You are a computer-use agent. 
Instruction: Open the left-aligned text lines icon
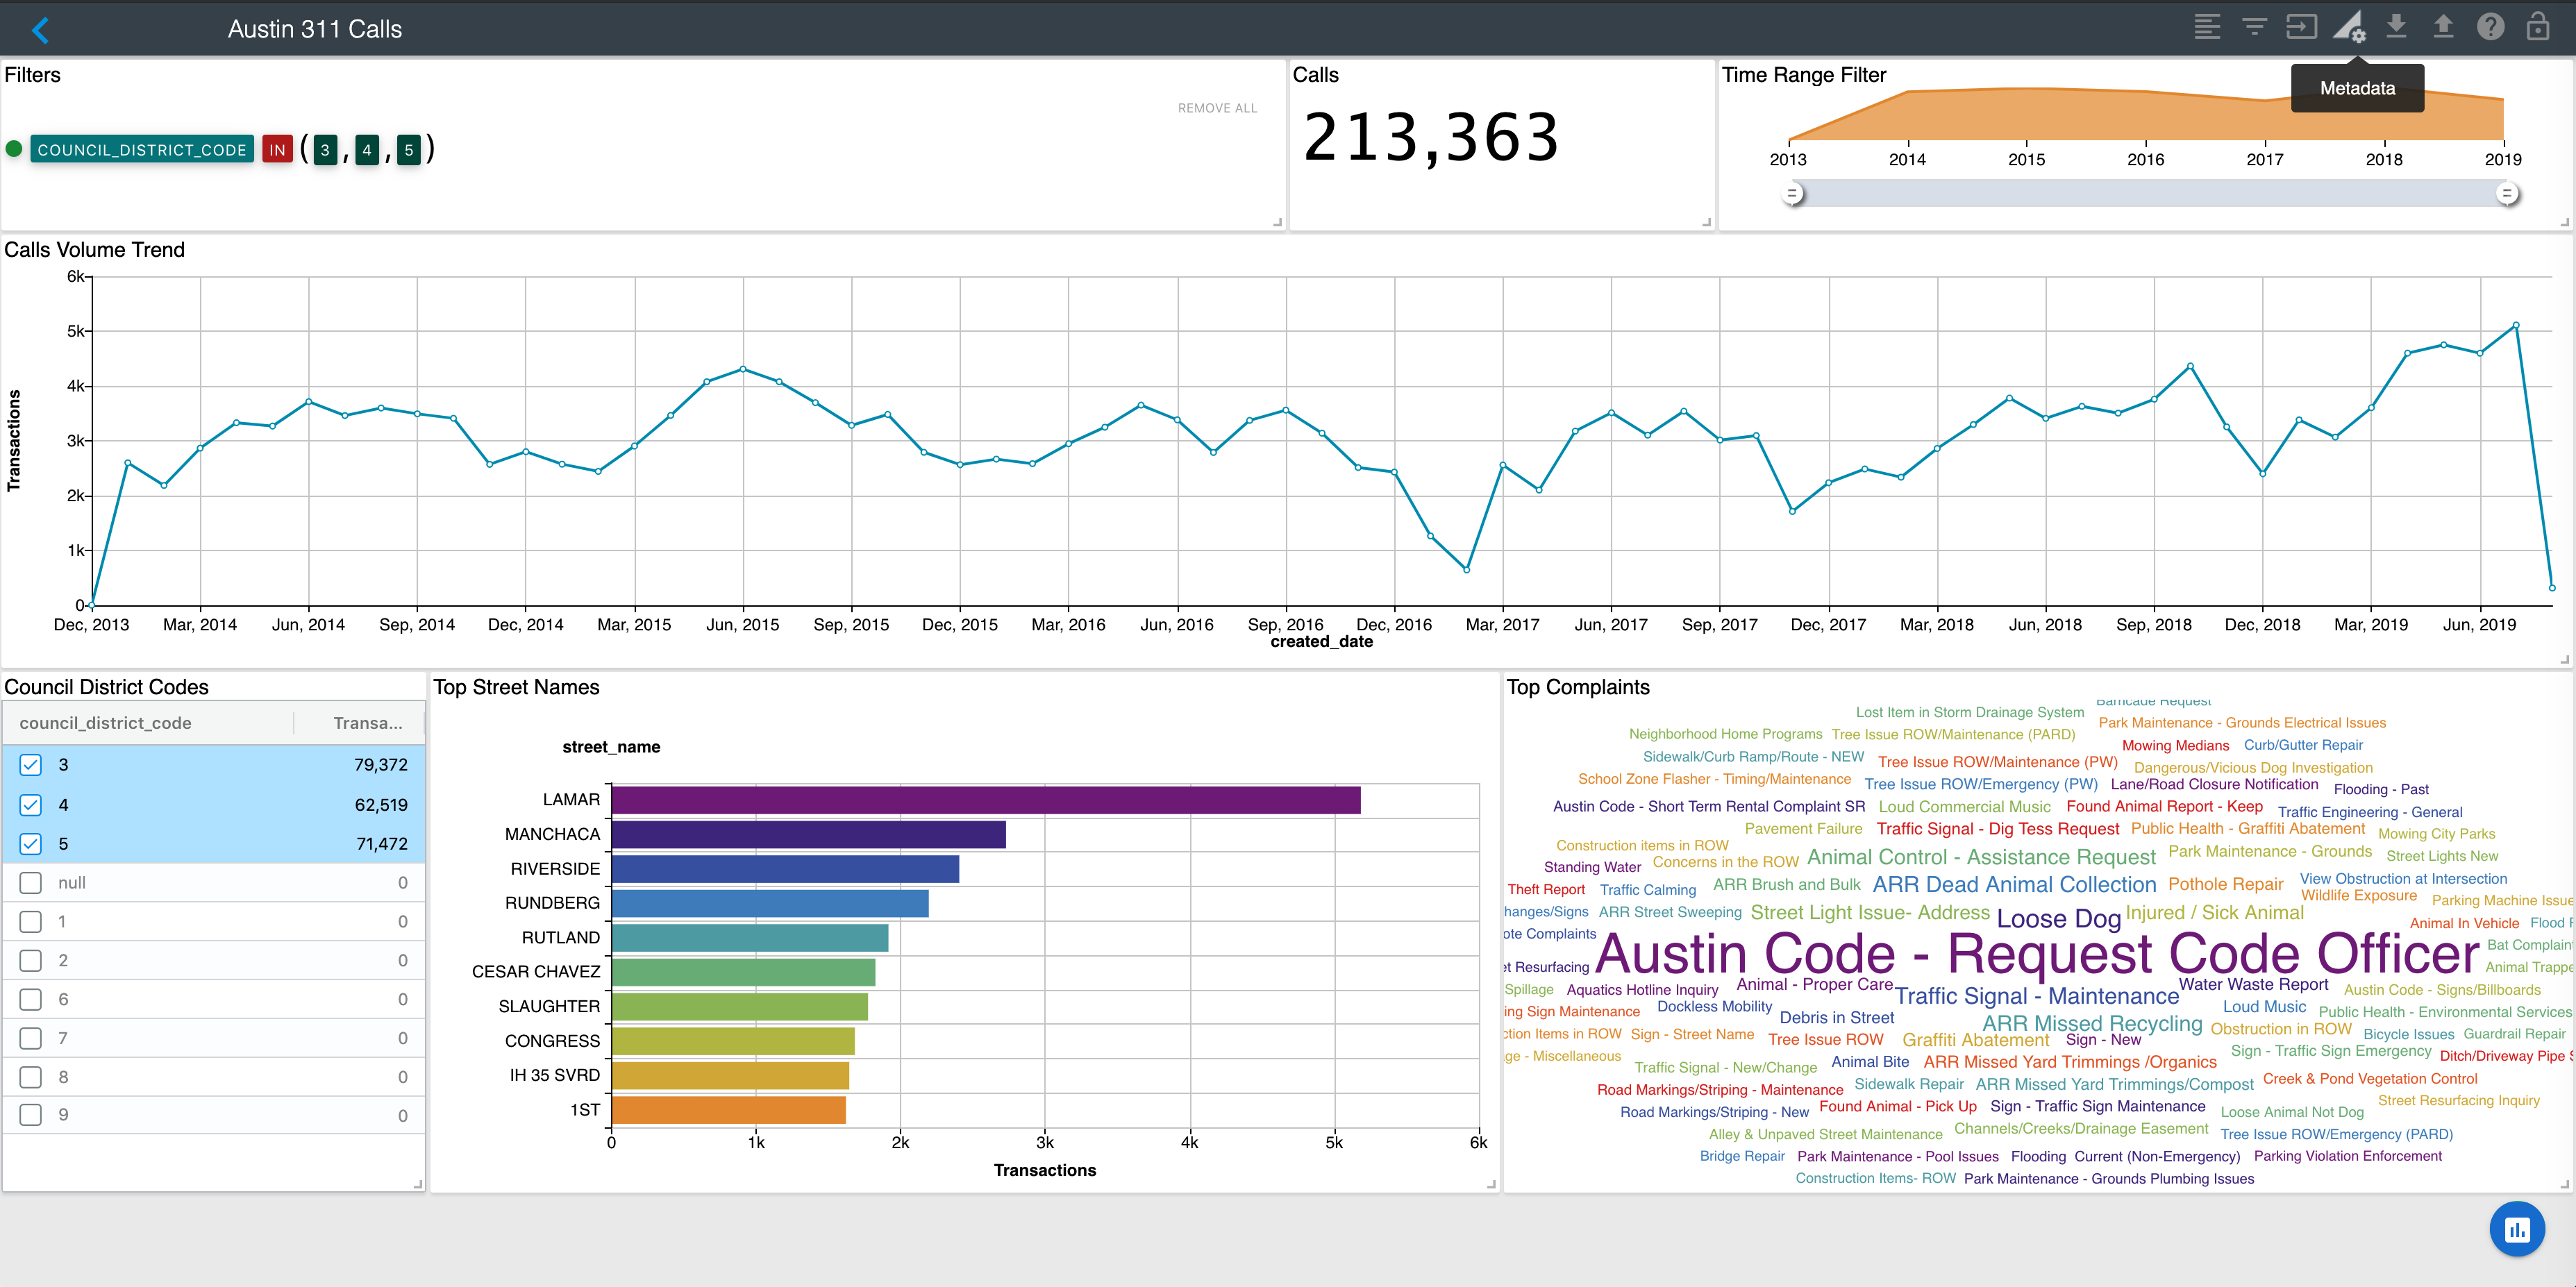pos(2207,27)
